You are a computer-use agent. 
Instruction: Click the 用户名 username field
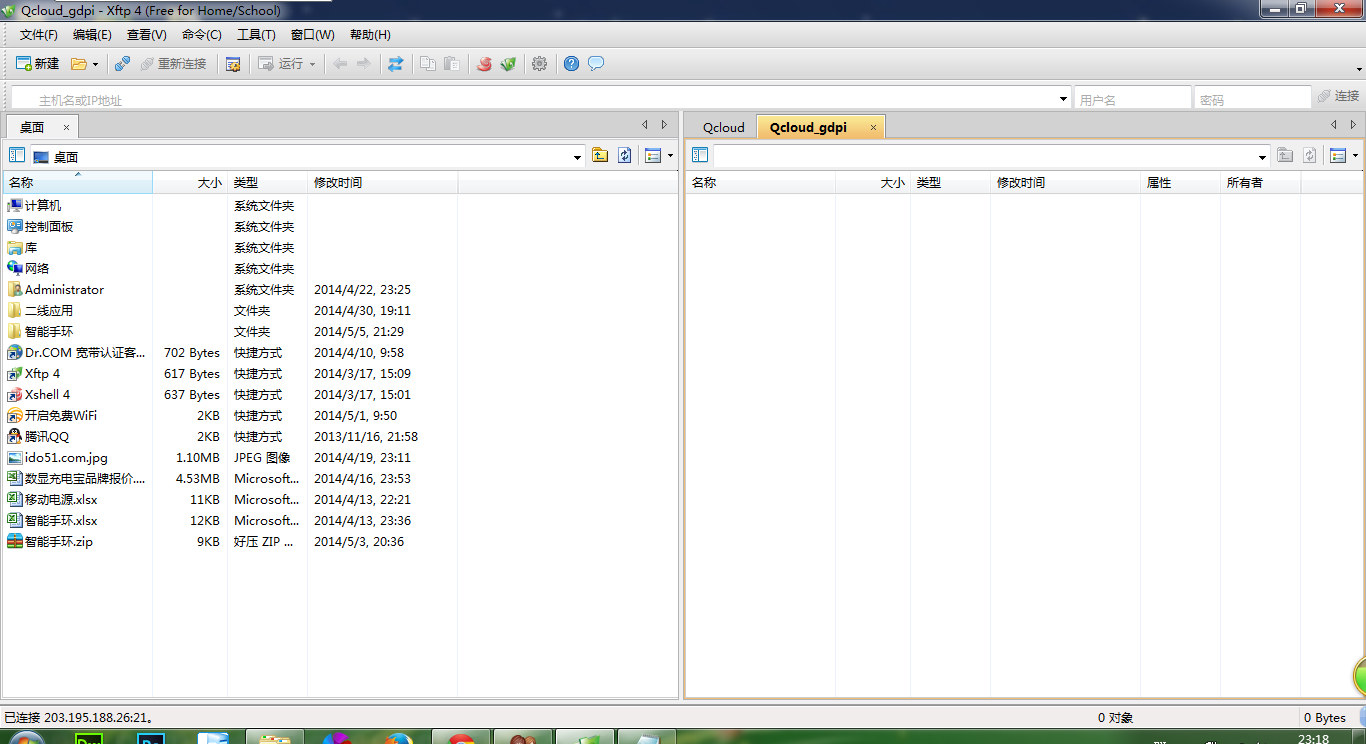click(1133, 99)
